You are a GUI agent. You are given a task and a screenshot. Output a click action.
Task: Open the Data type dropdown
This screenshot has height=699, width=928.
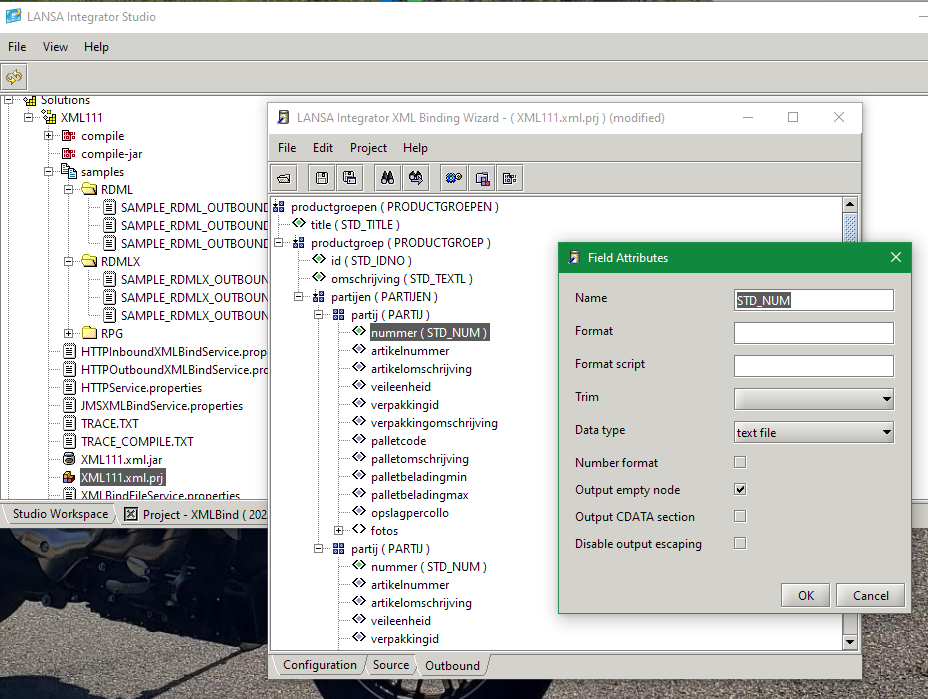tap(813, 433)
